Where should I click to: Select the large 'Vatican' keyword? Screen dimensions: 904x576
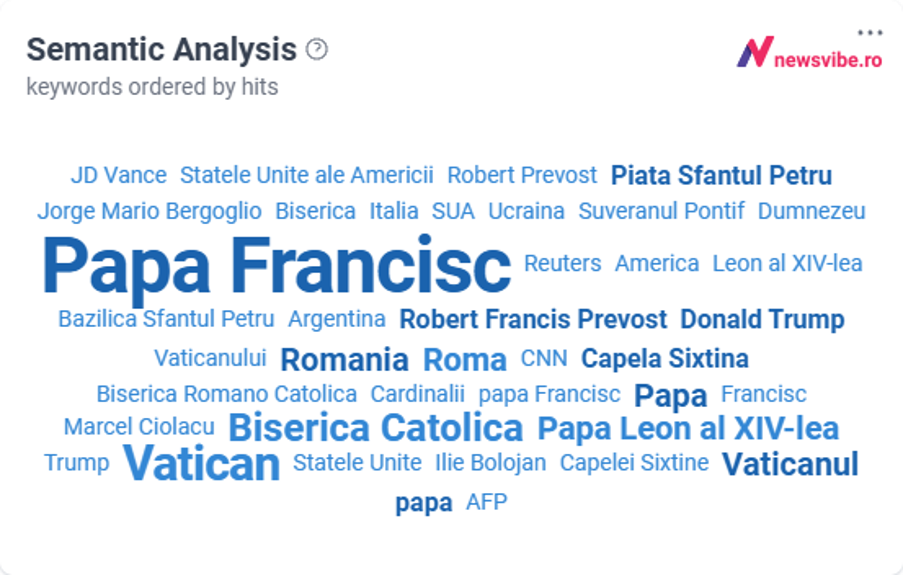pyautogui.click(x=201, y=464)
